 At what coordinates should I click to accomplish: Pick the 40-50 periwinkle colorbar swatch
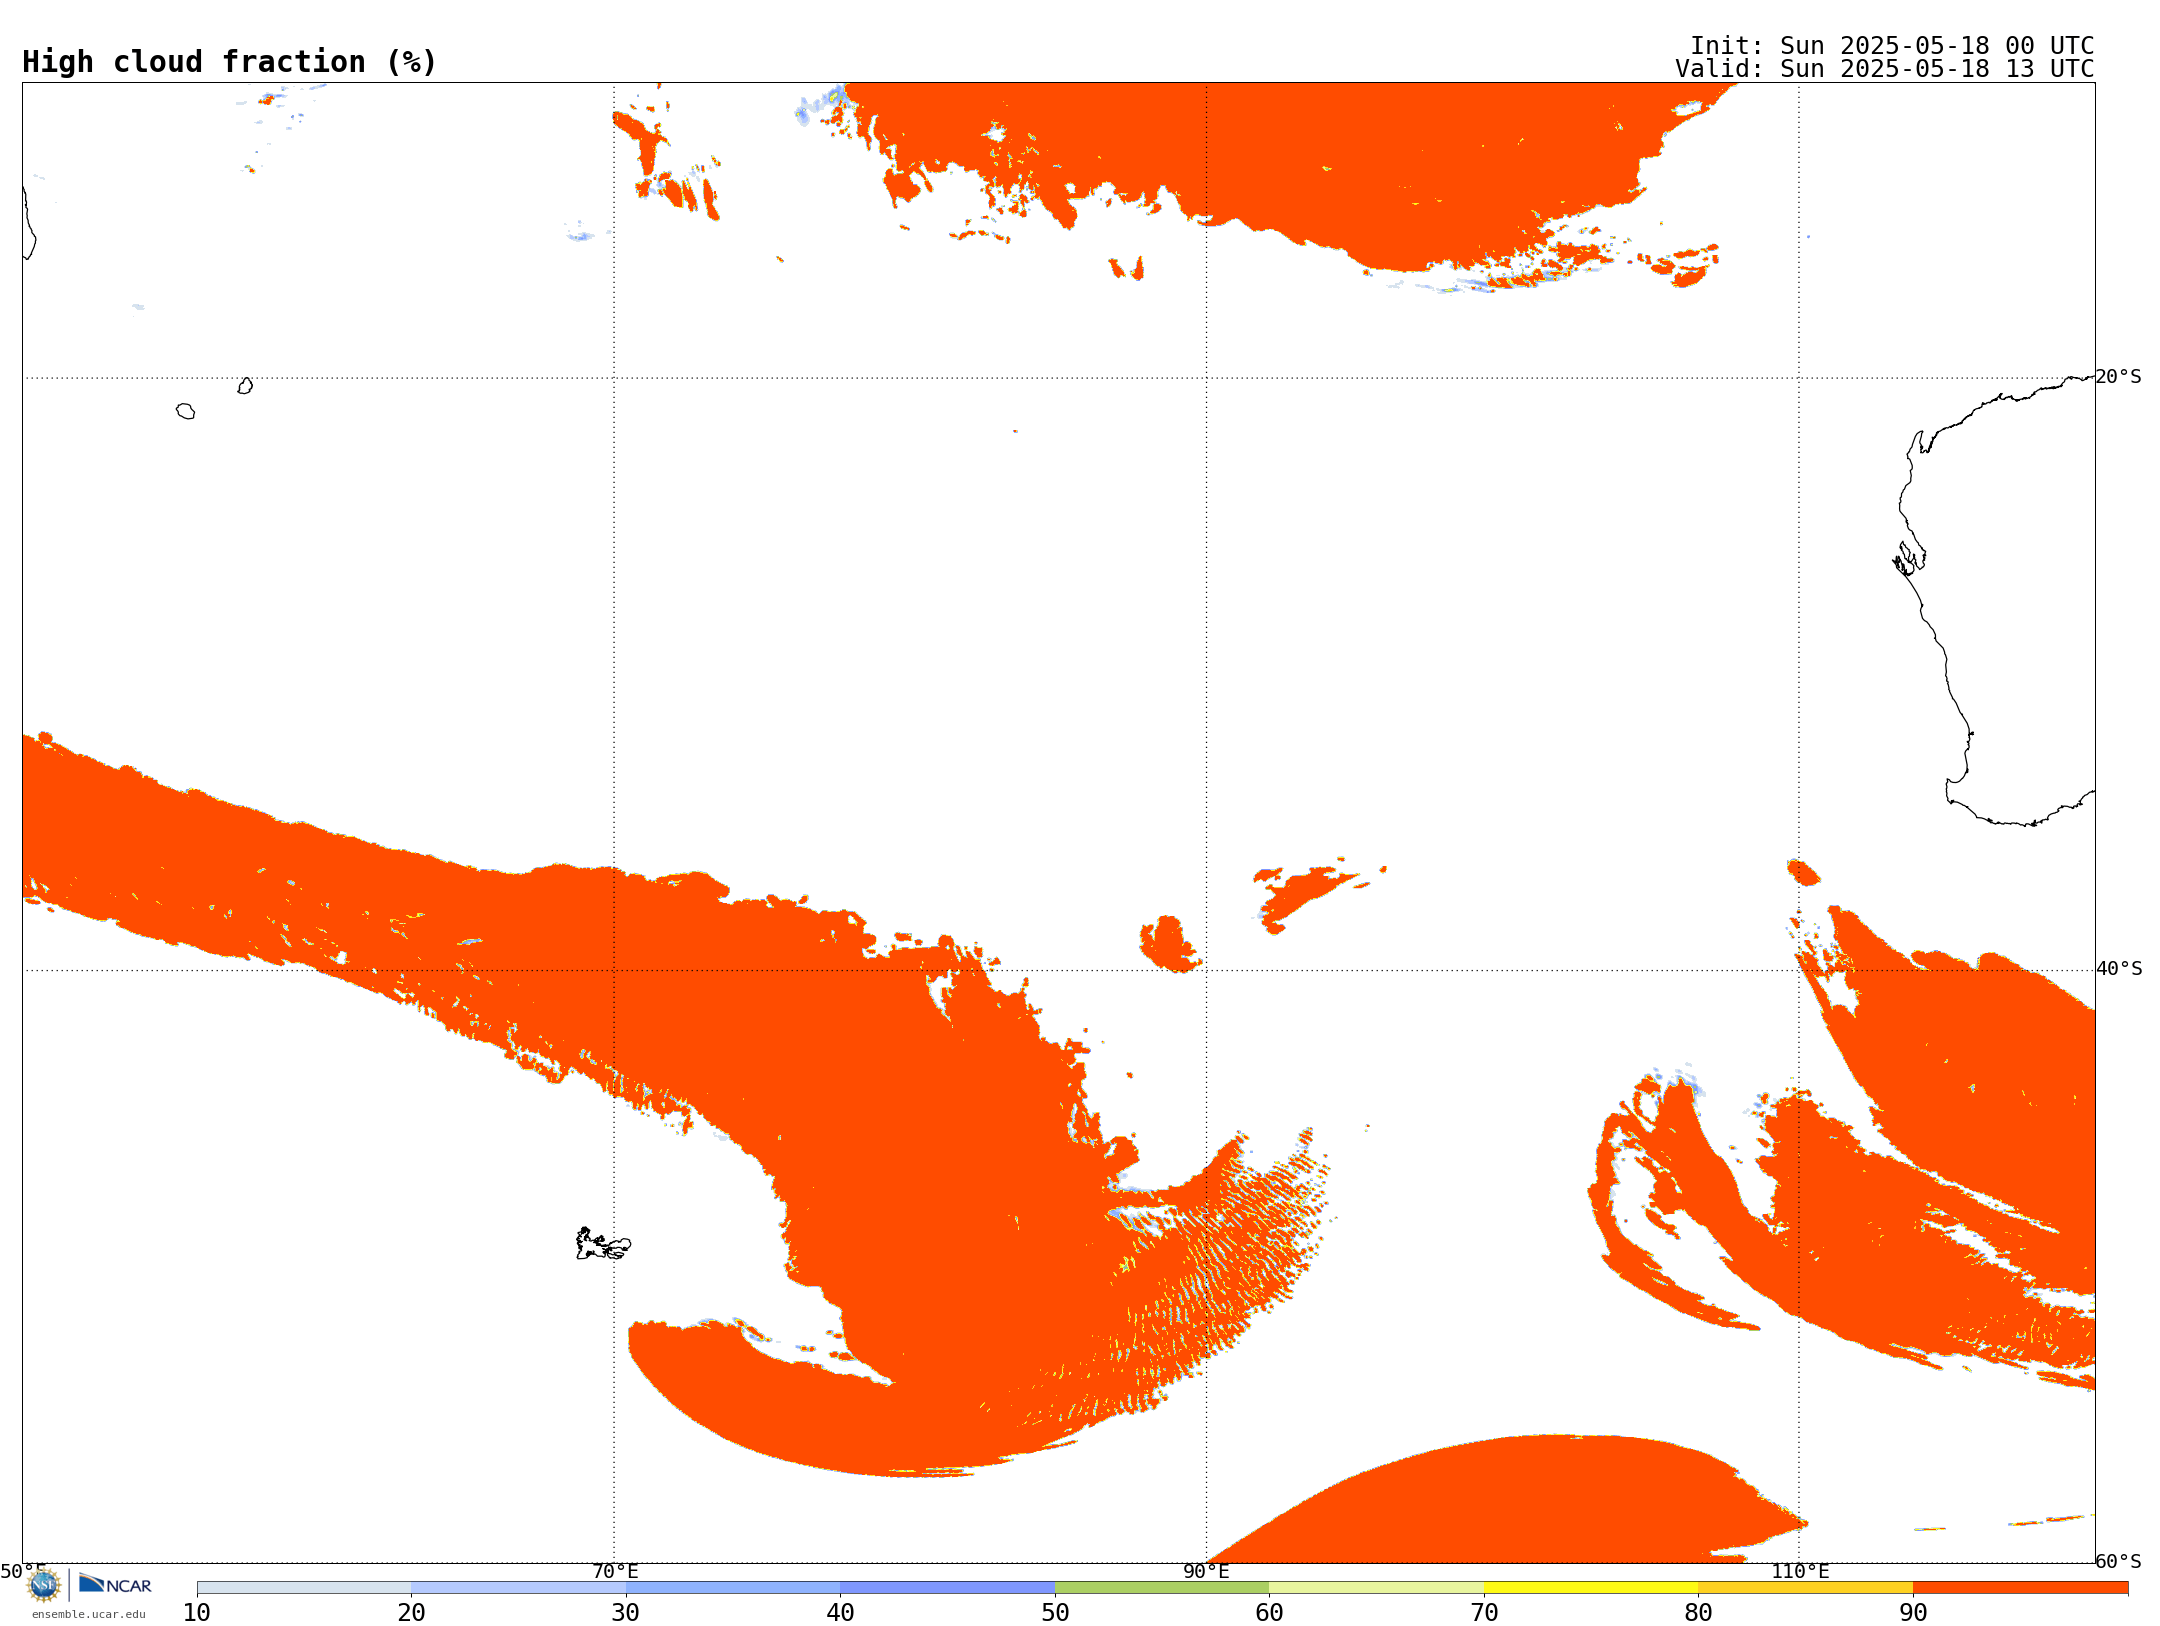click(947, 1588)
